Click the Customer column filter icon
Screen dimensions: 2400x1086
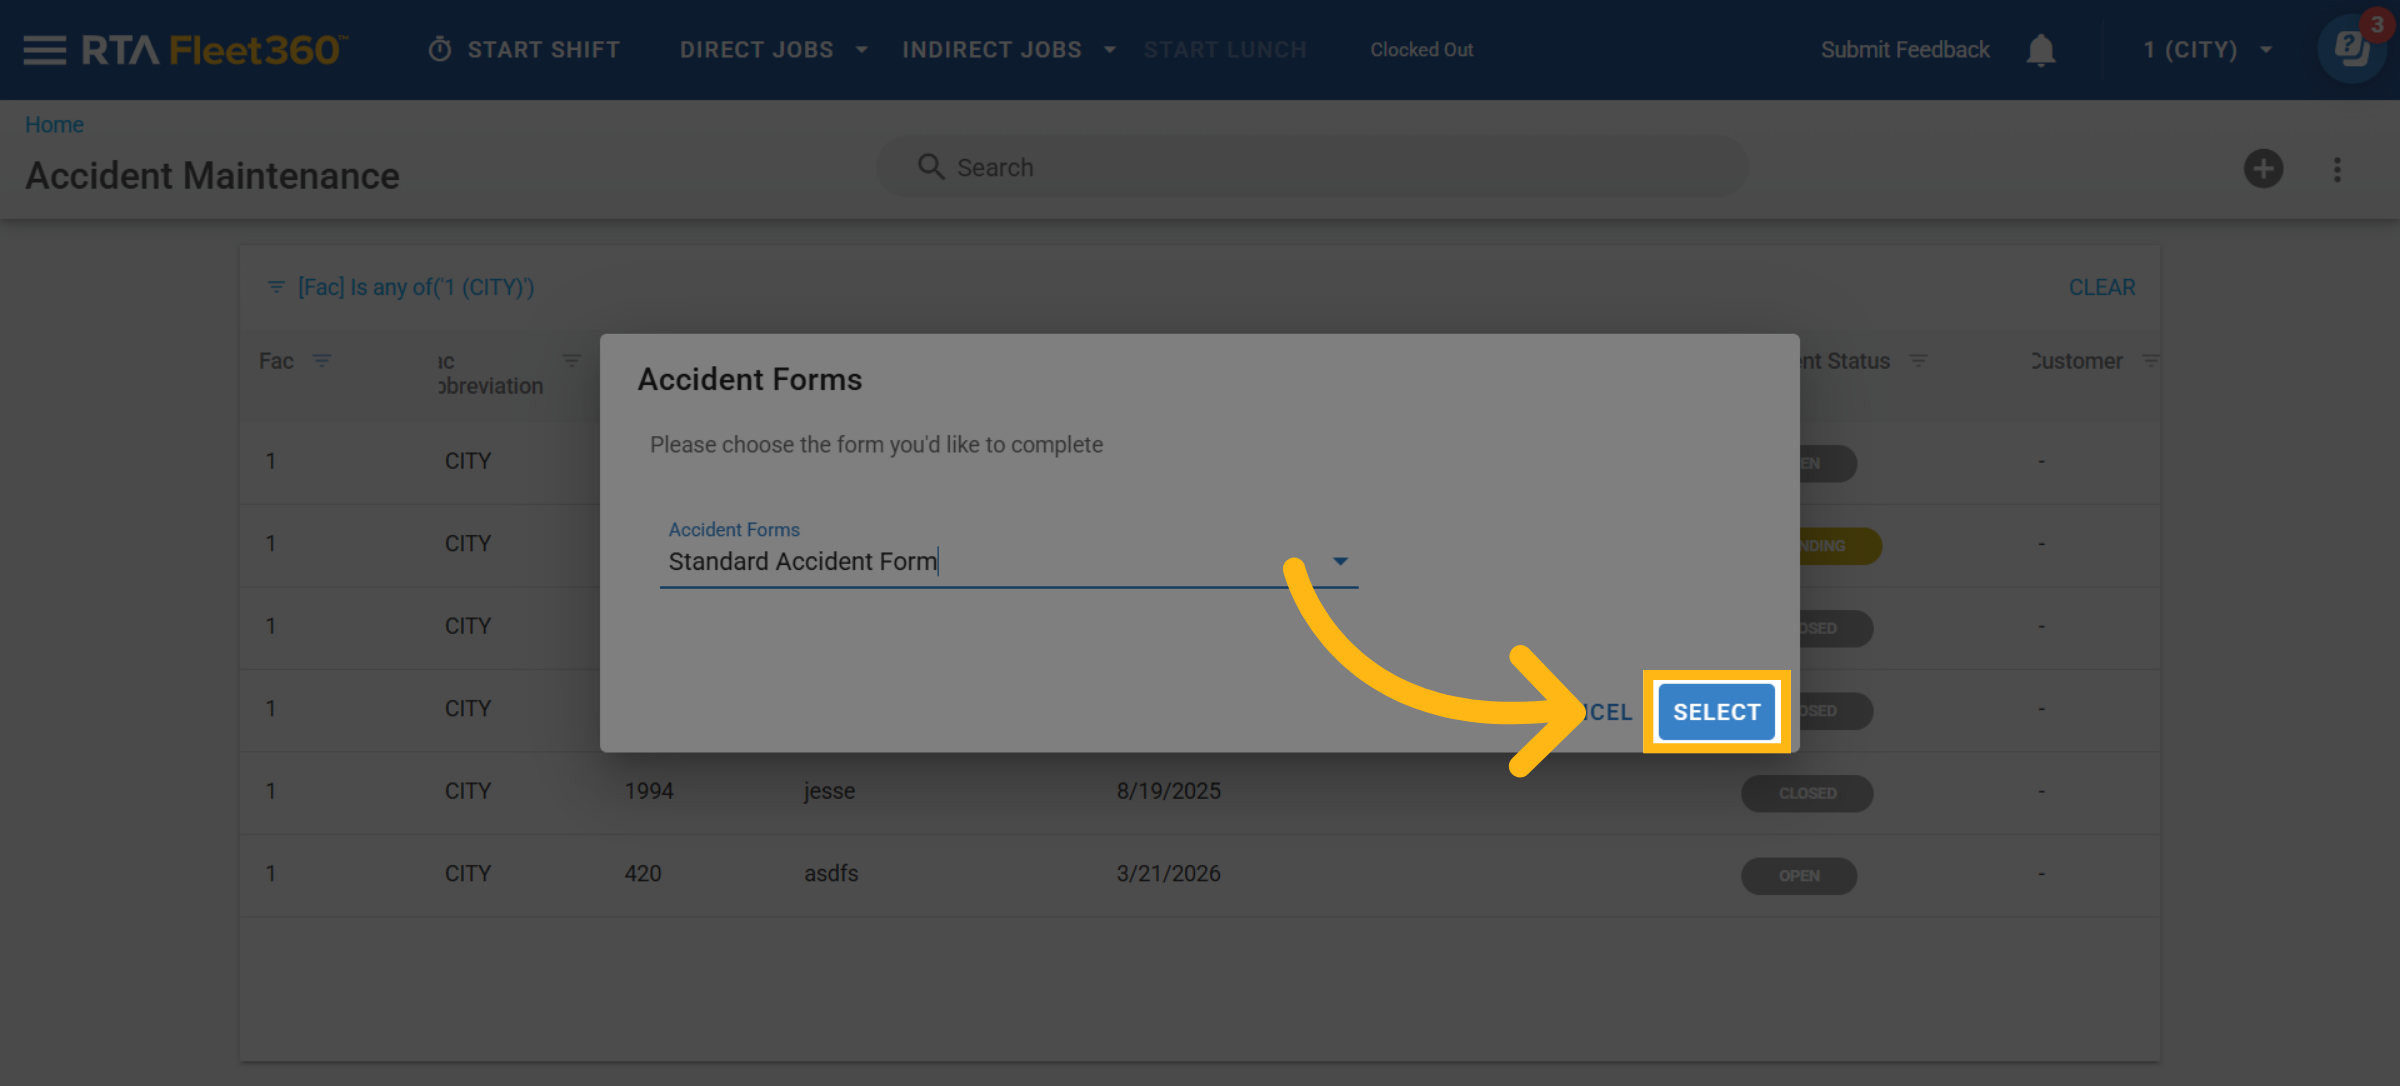(x=2150, y=360)
